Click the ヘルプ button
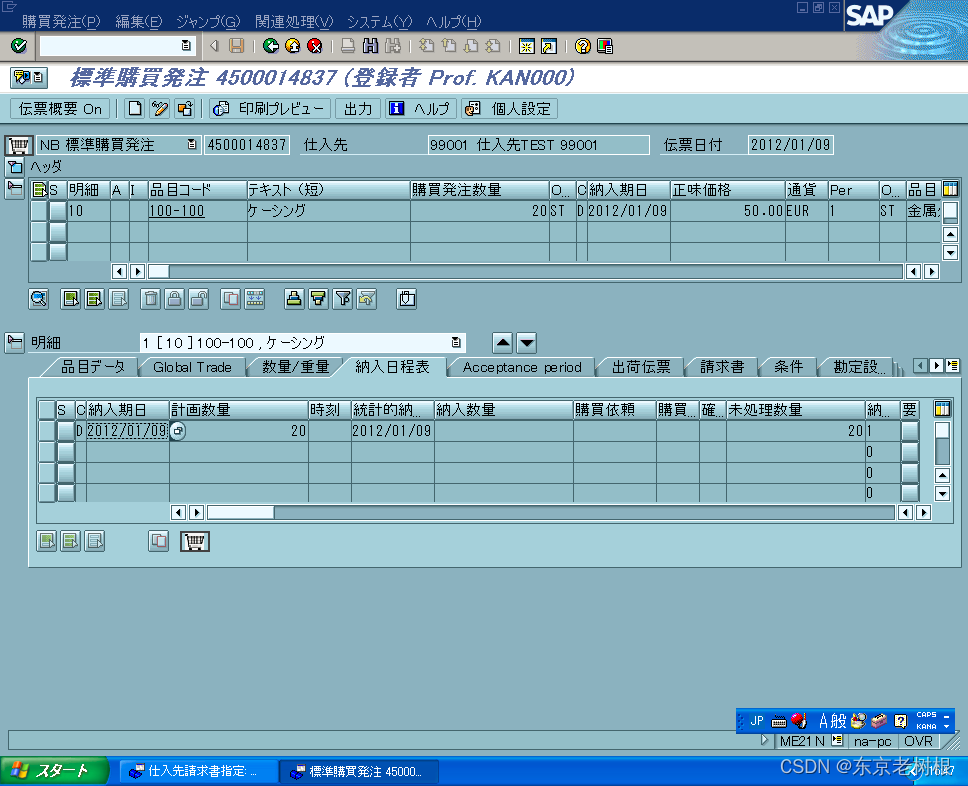Viewport: 968px width, 786px height. pos(421,109)
